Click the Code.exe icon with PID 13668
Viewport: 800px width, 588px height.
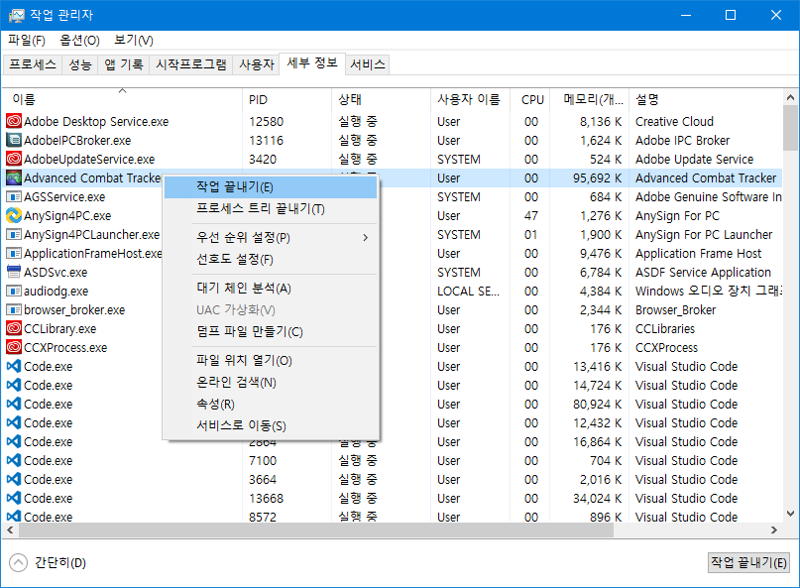(14, 498)
